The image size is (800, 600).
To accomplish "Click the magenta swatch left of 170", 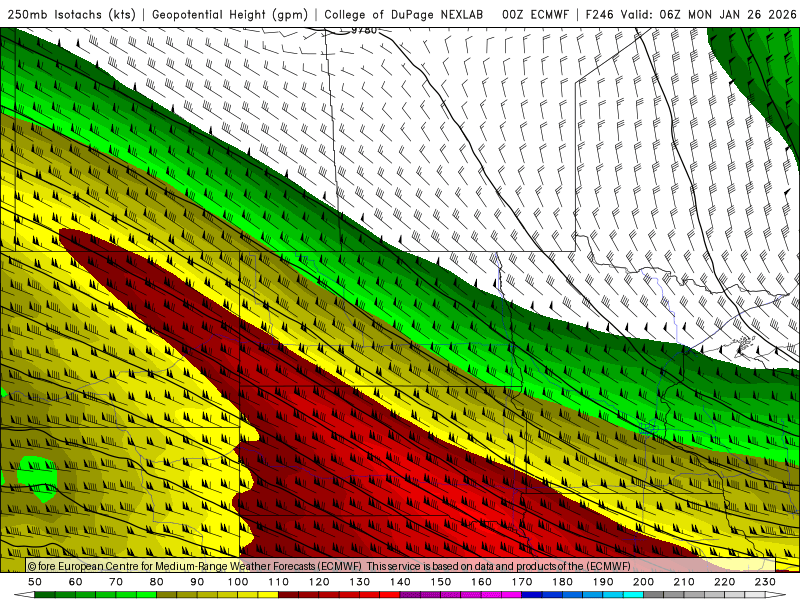I will pos(511,595).
